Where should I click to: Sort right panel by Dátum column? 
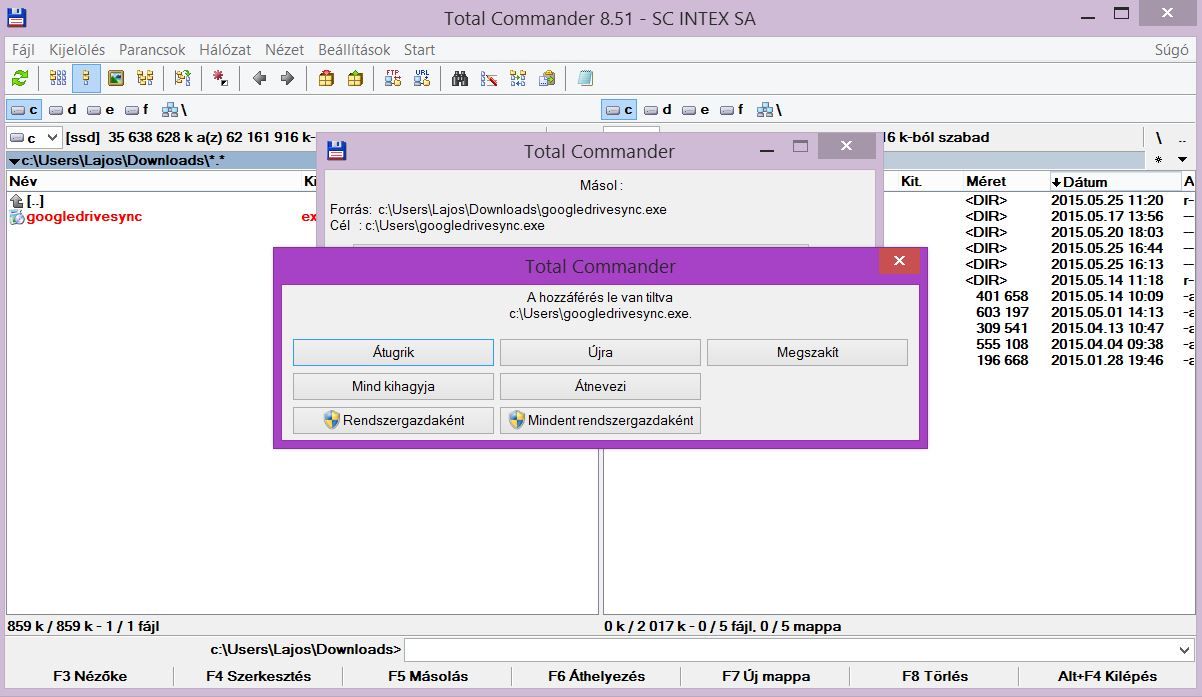(1114, 181)
